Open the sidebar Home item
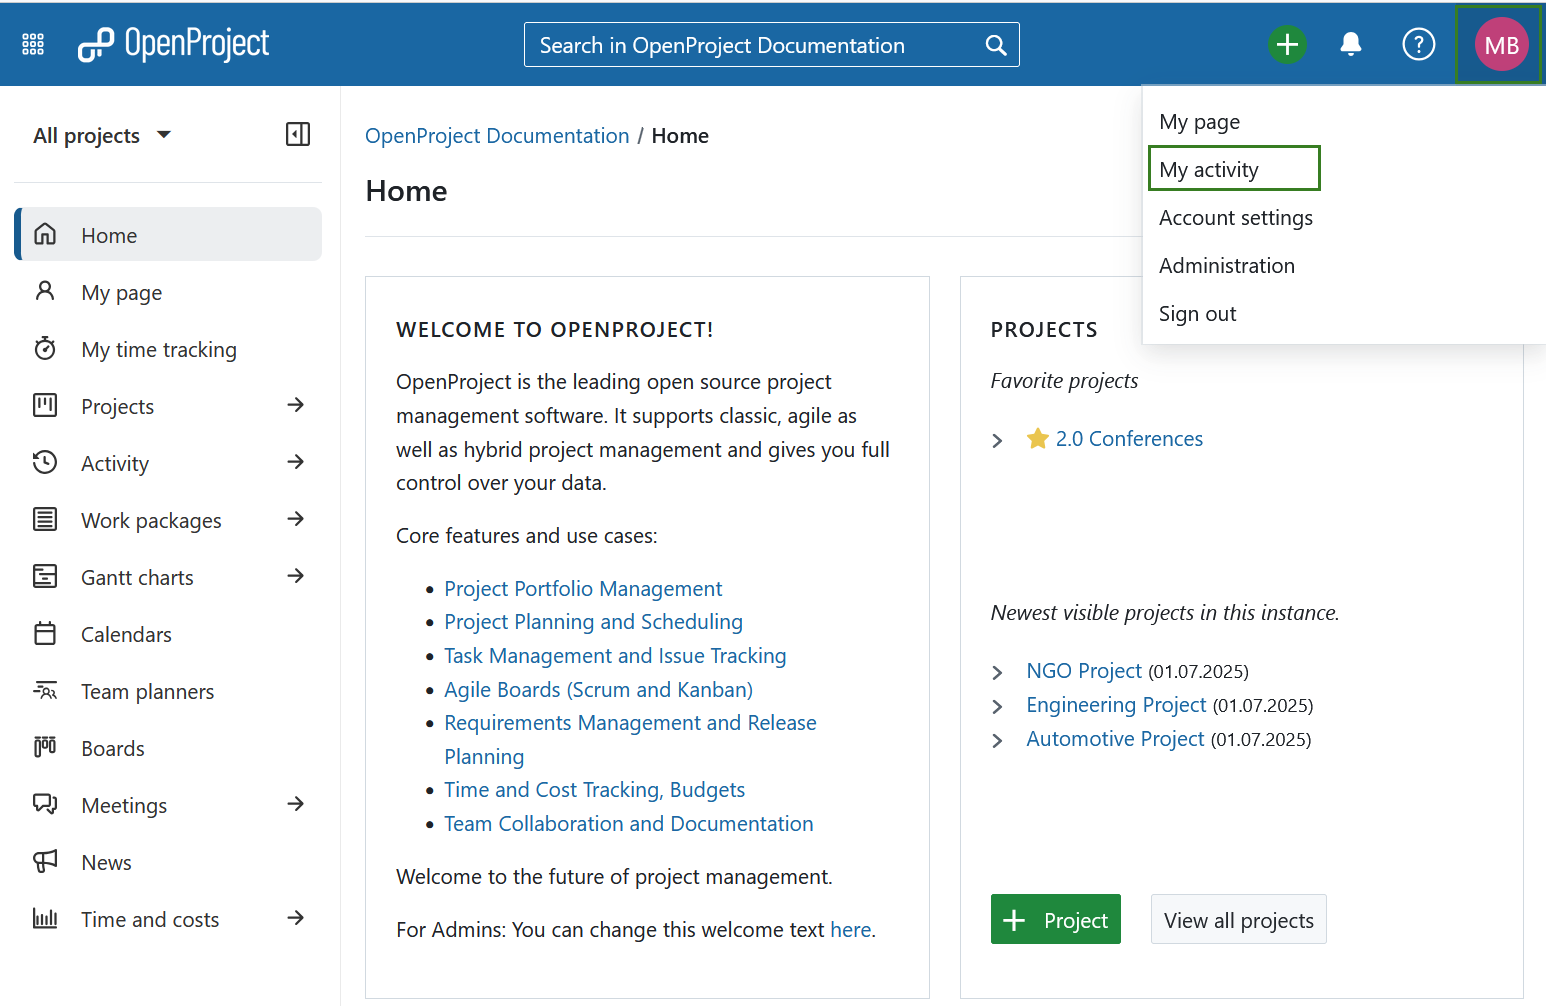 [x=168, y=234]
